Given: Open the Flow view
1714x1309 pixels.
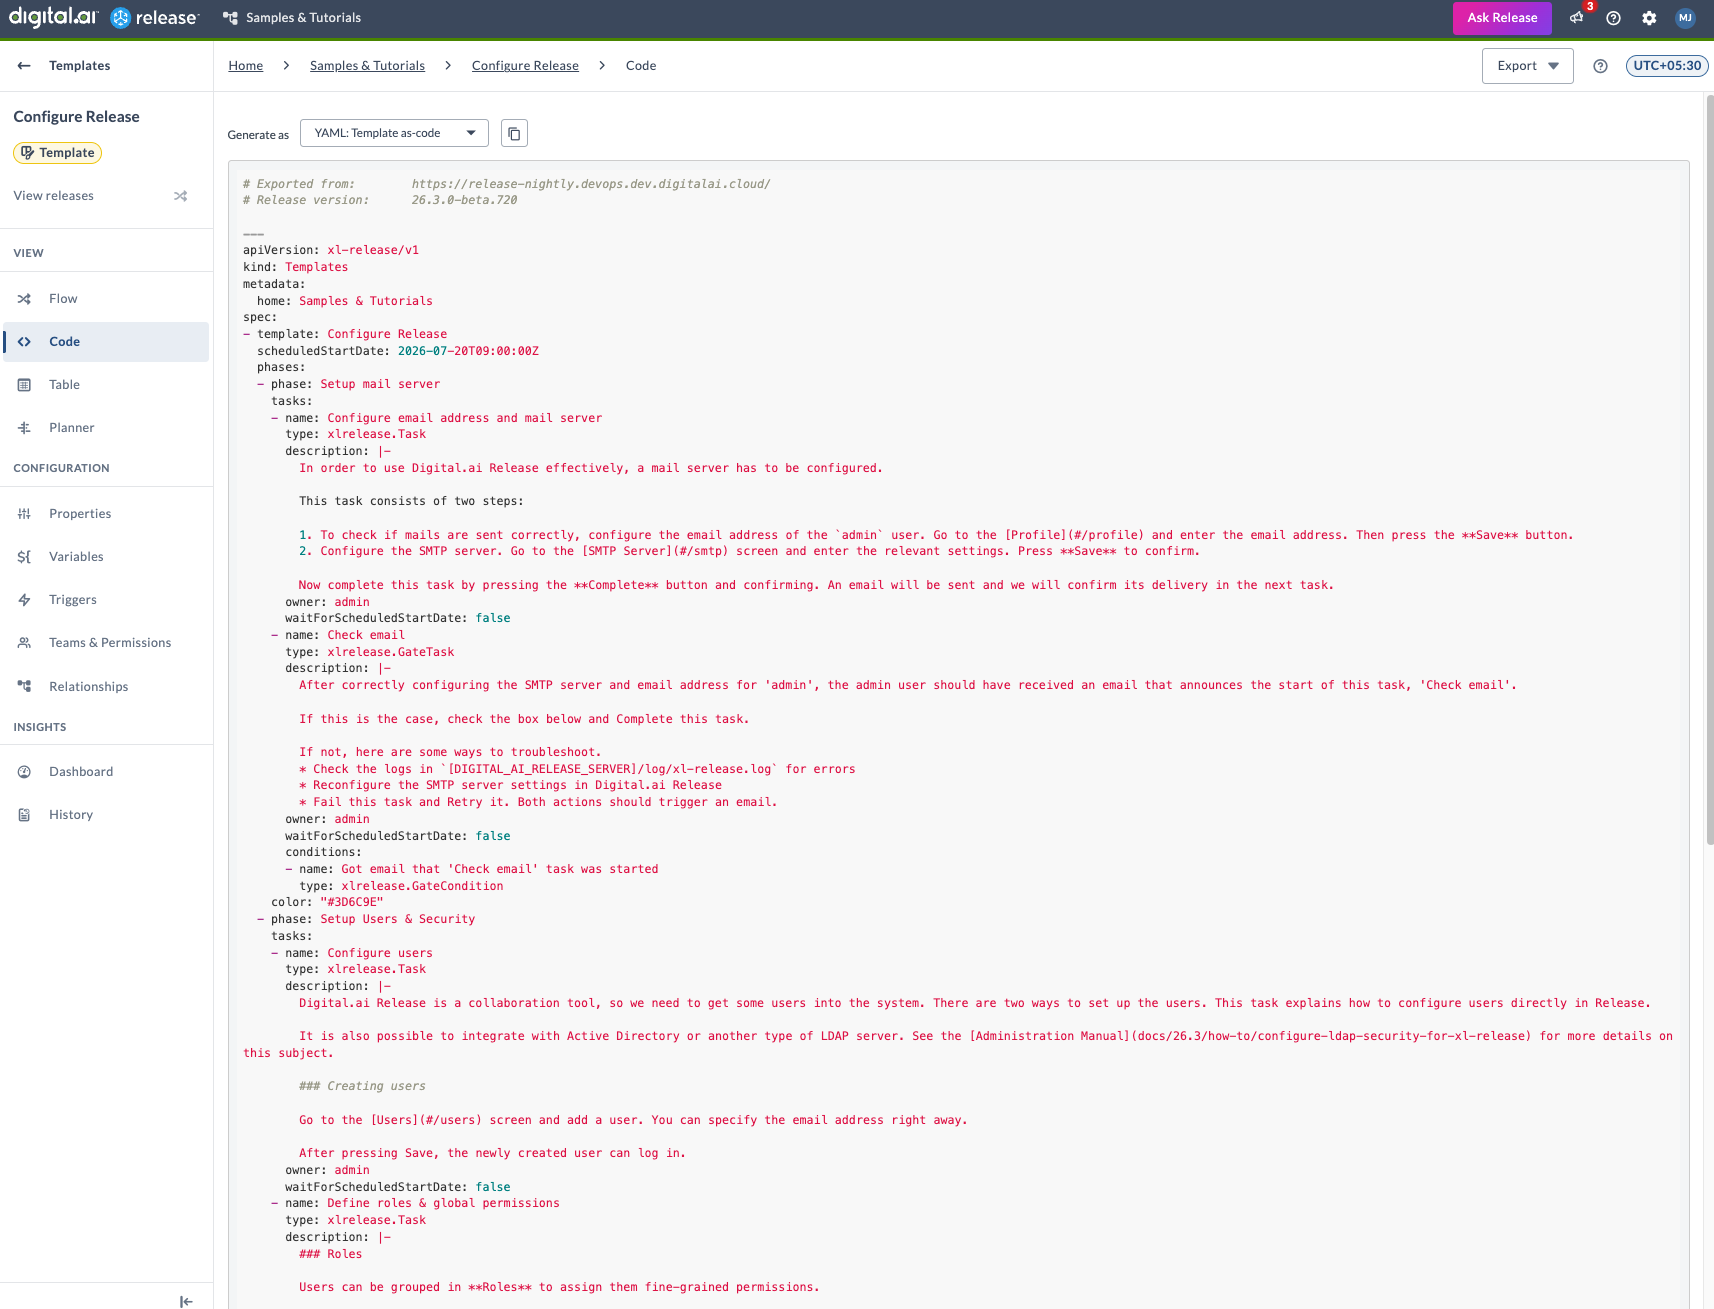Looking at the screenshot, I should coord(106,299).
